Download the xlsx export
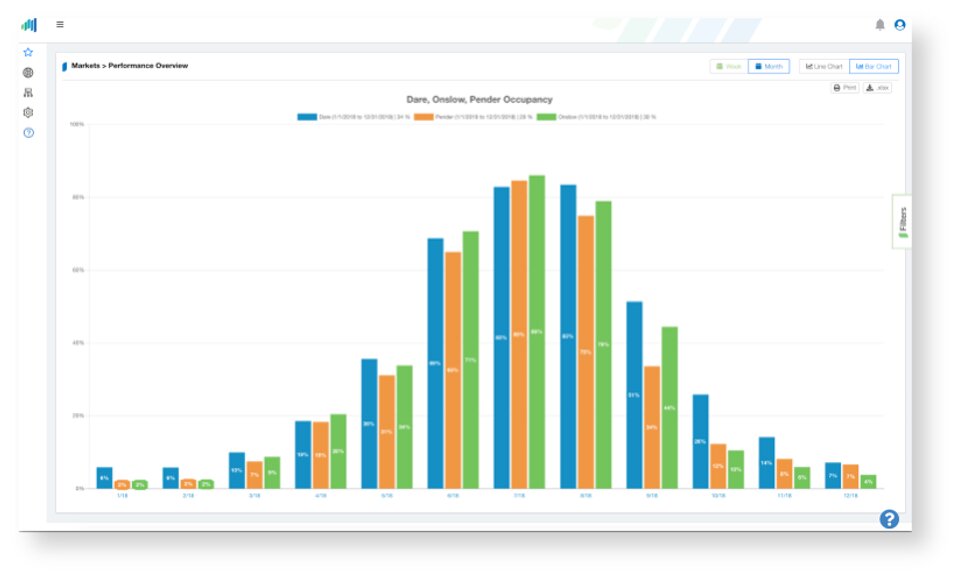 click(x=877, y=88)
